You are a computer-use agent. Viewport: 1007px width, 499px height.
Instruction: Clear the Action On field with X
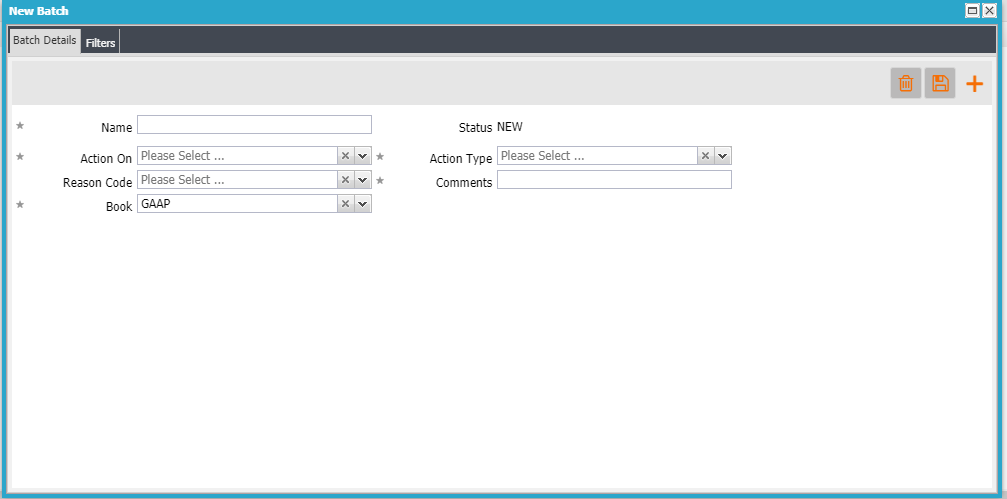(x=345, y=156)
